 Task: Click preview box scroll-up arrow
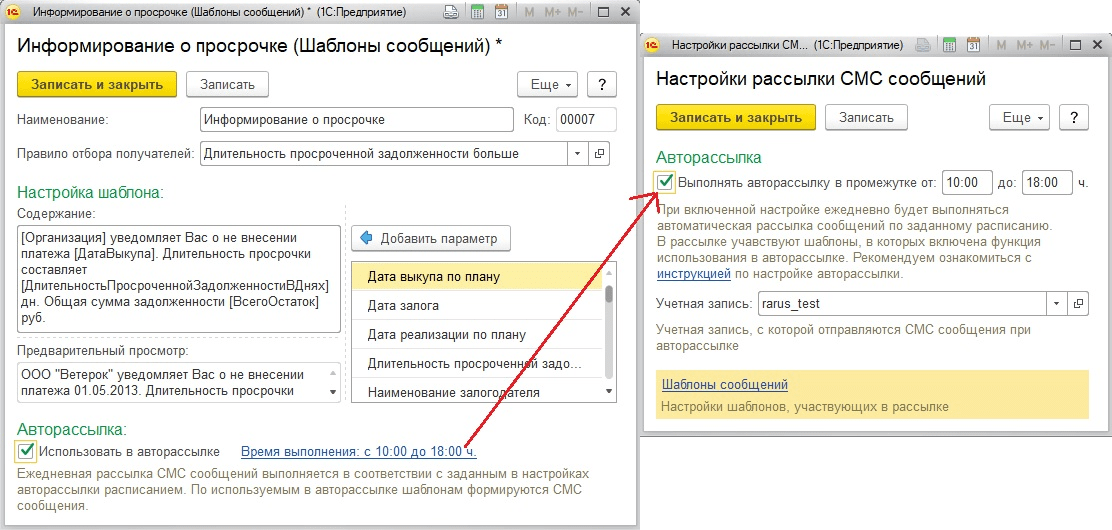click(x=332, y=372)
